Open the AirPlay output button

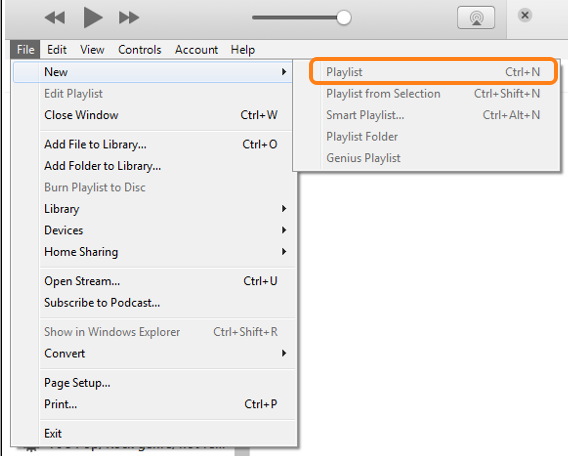[x=476, y=17]
